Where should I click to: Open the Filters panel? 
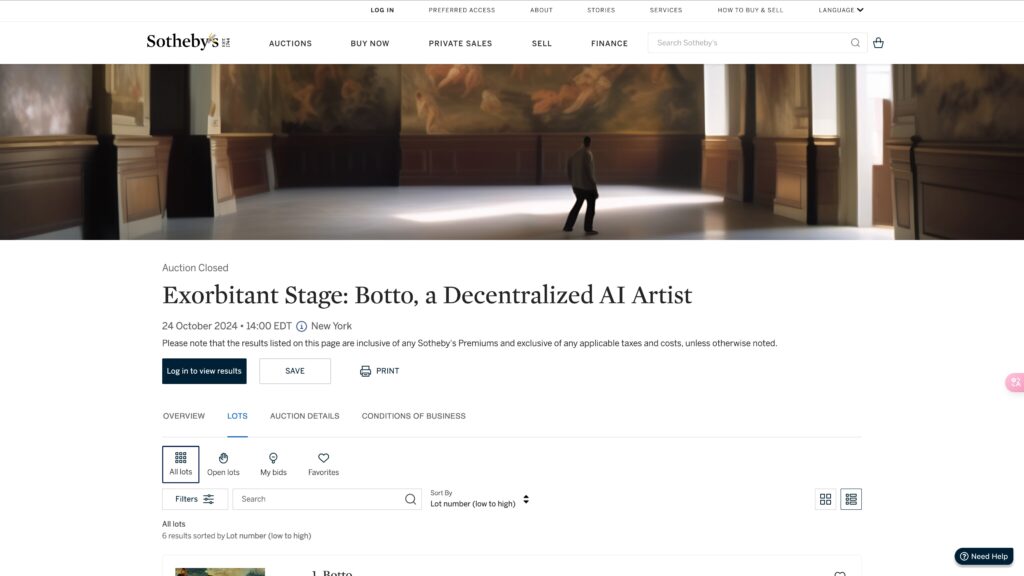[195, 499]
